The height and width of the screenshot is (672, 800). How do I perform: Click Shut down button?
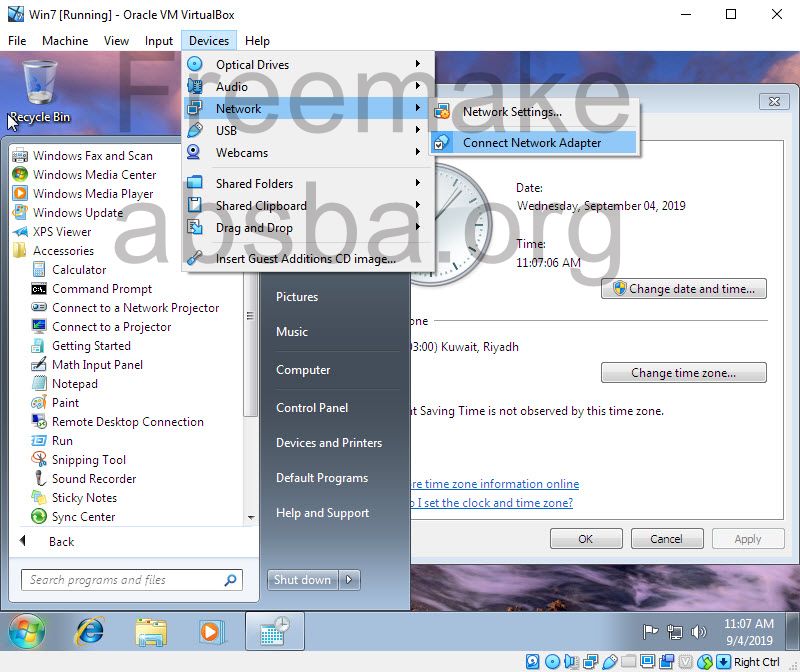point(302,580)
